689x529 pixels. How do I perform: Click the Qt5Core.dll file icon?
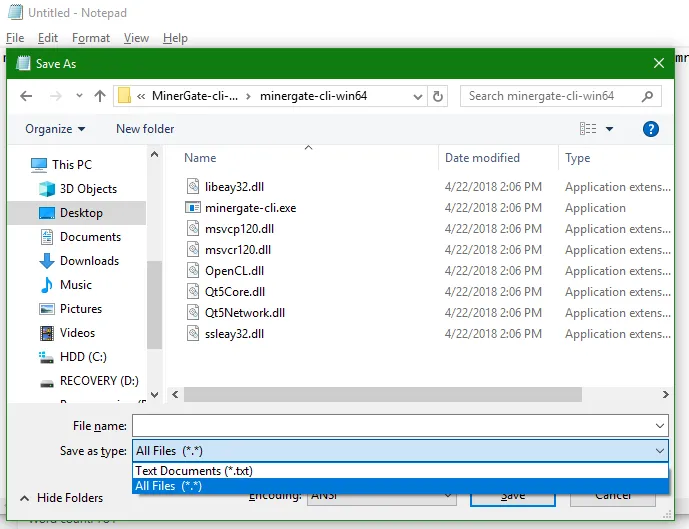[x=193, y=292]
